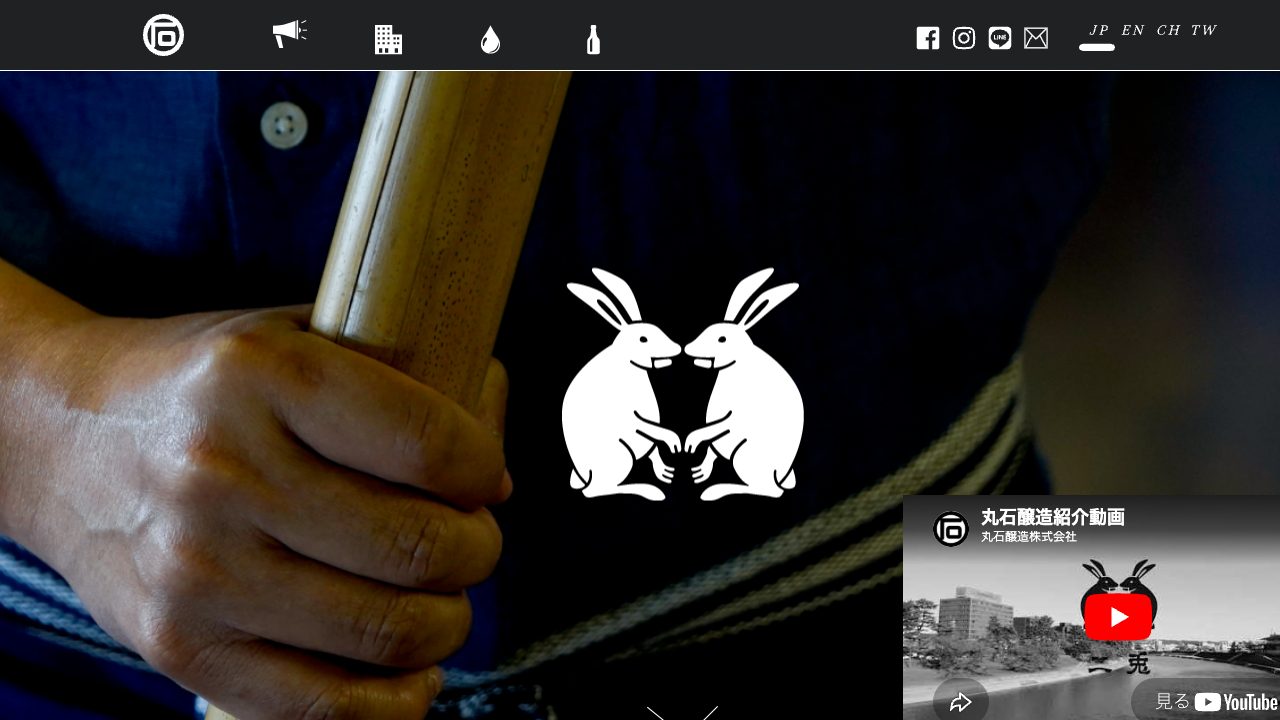Image resolution: width=1280 pixels, height=720 pixels.
Task: Open the sake bottle products icon
Action: click(593, 39)
